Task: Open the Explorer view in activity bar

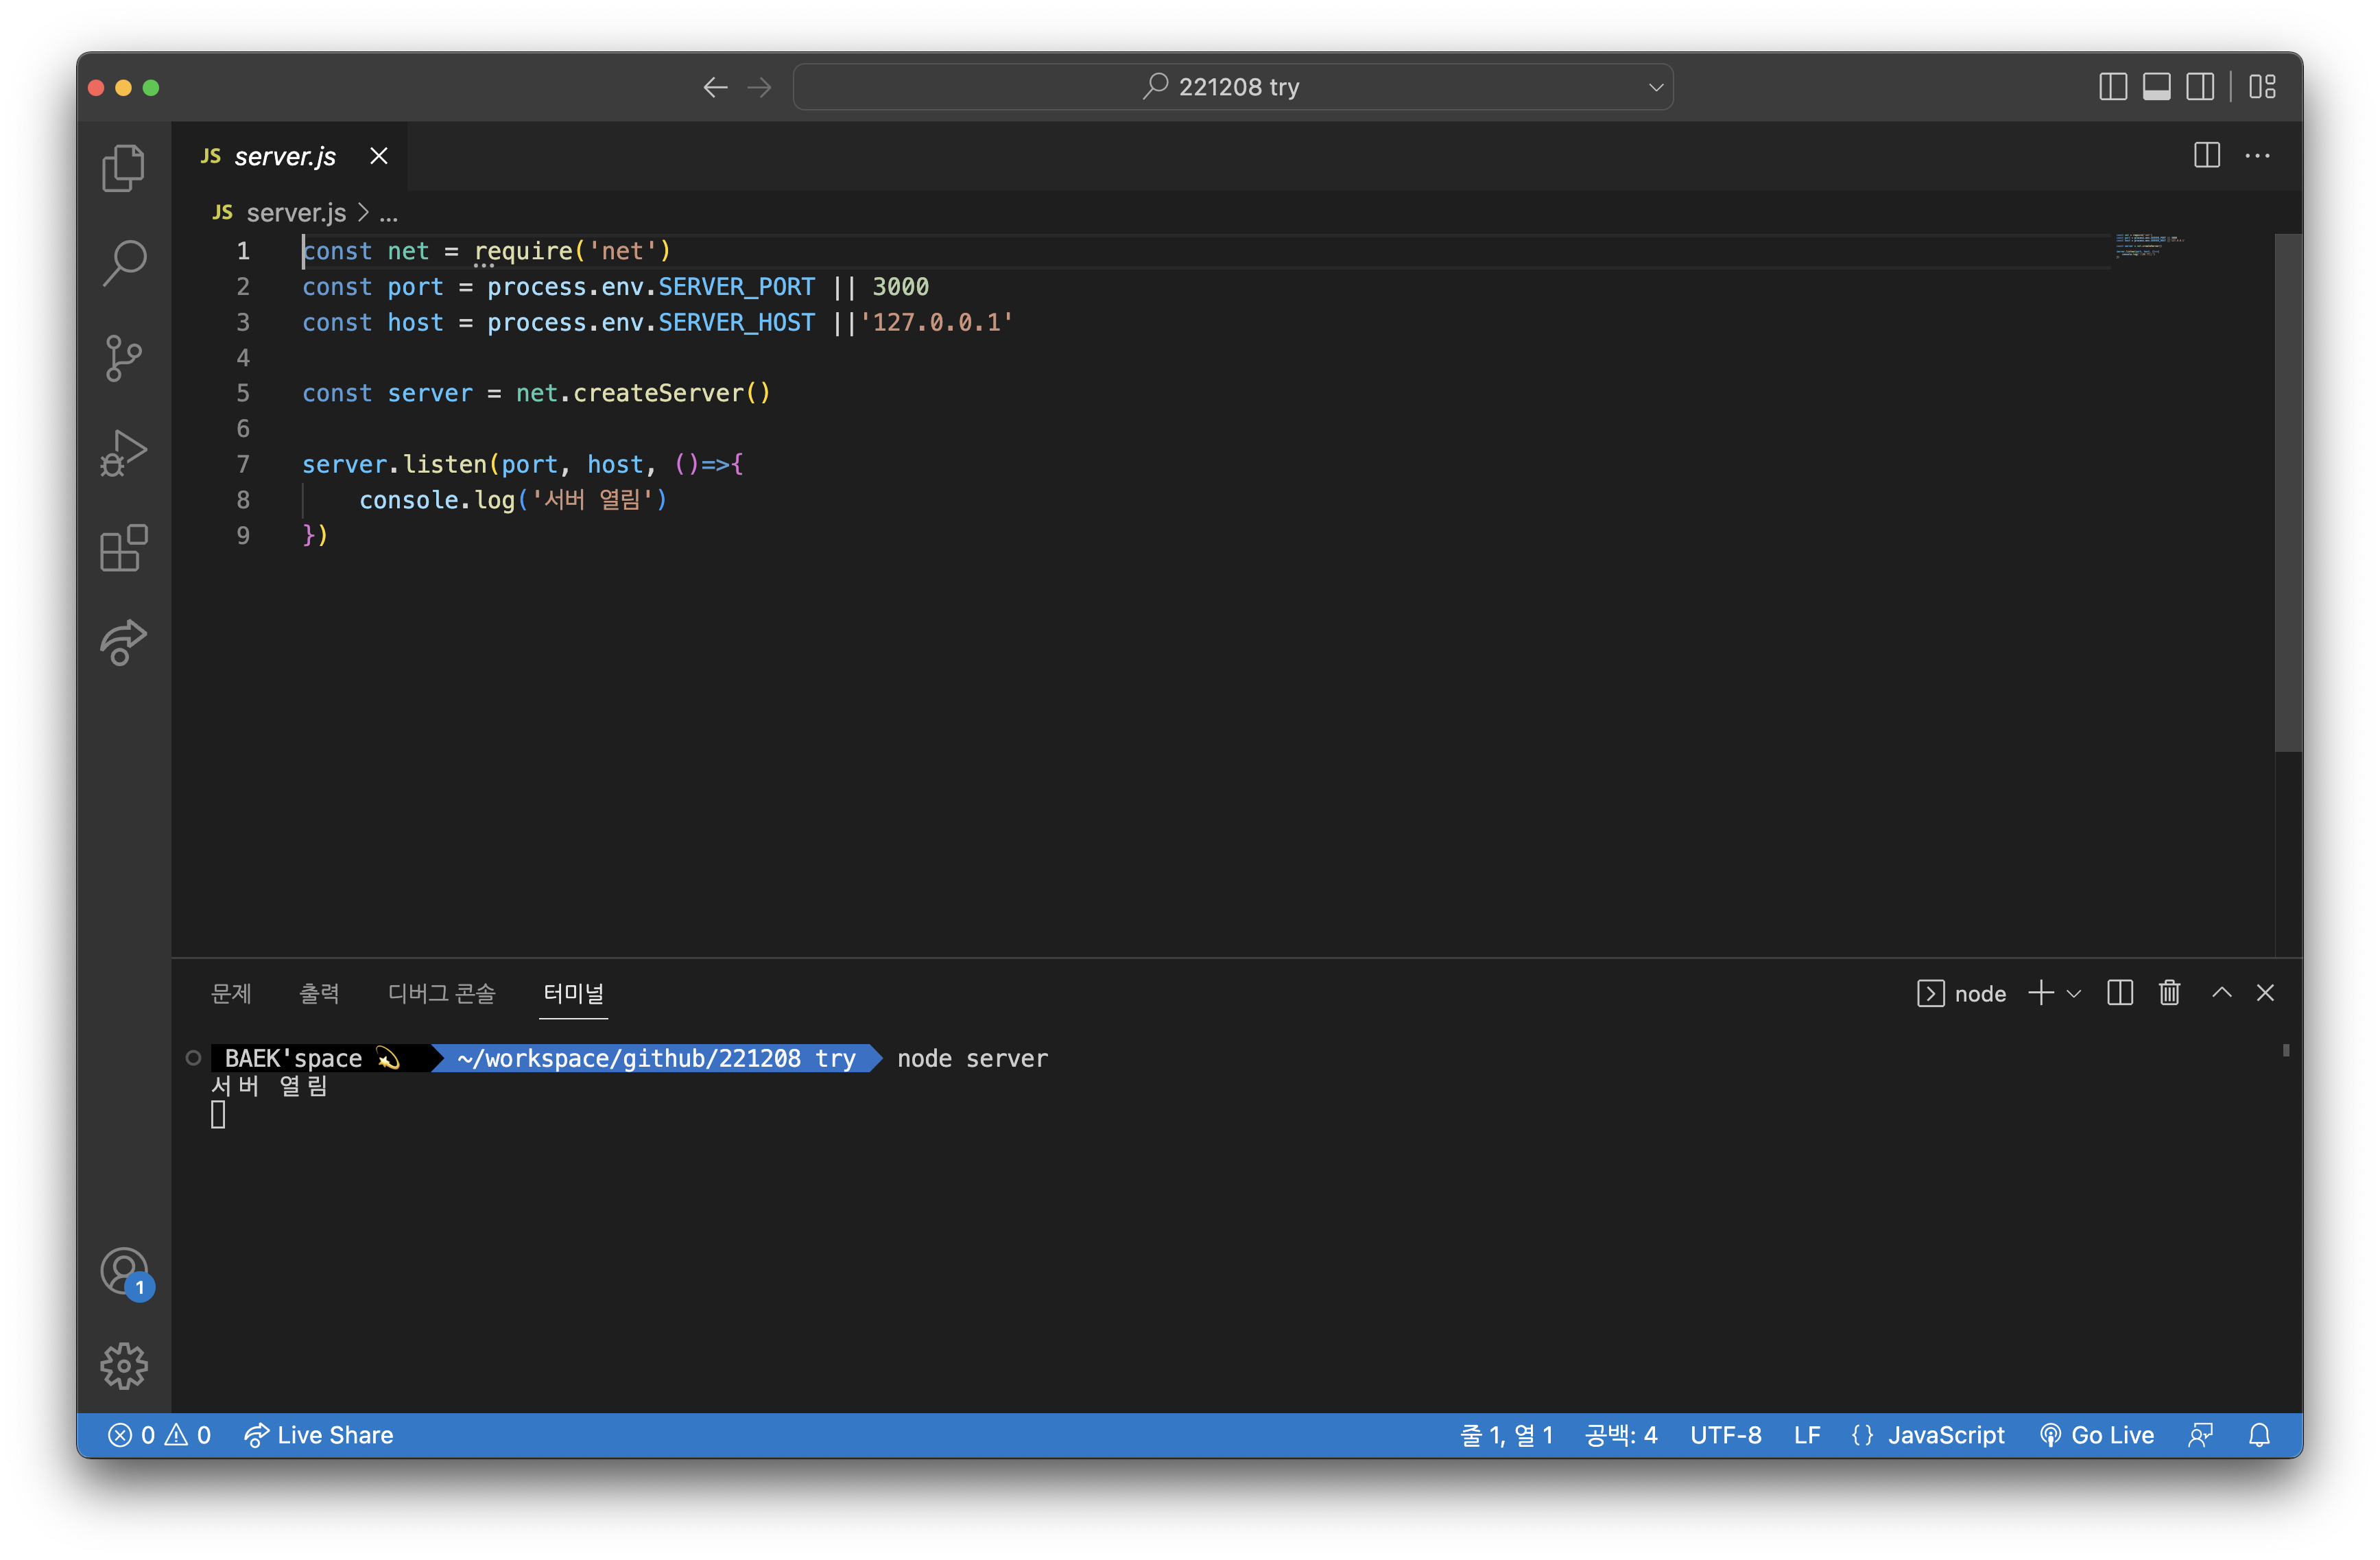Action: pos(123,168)
